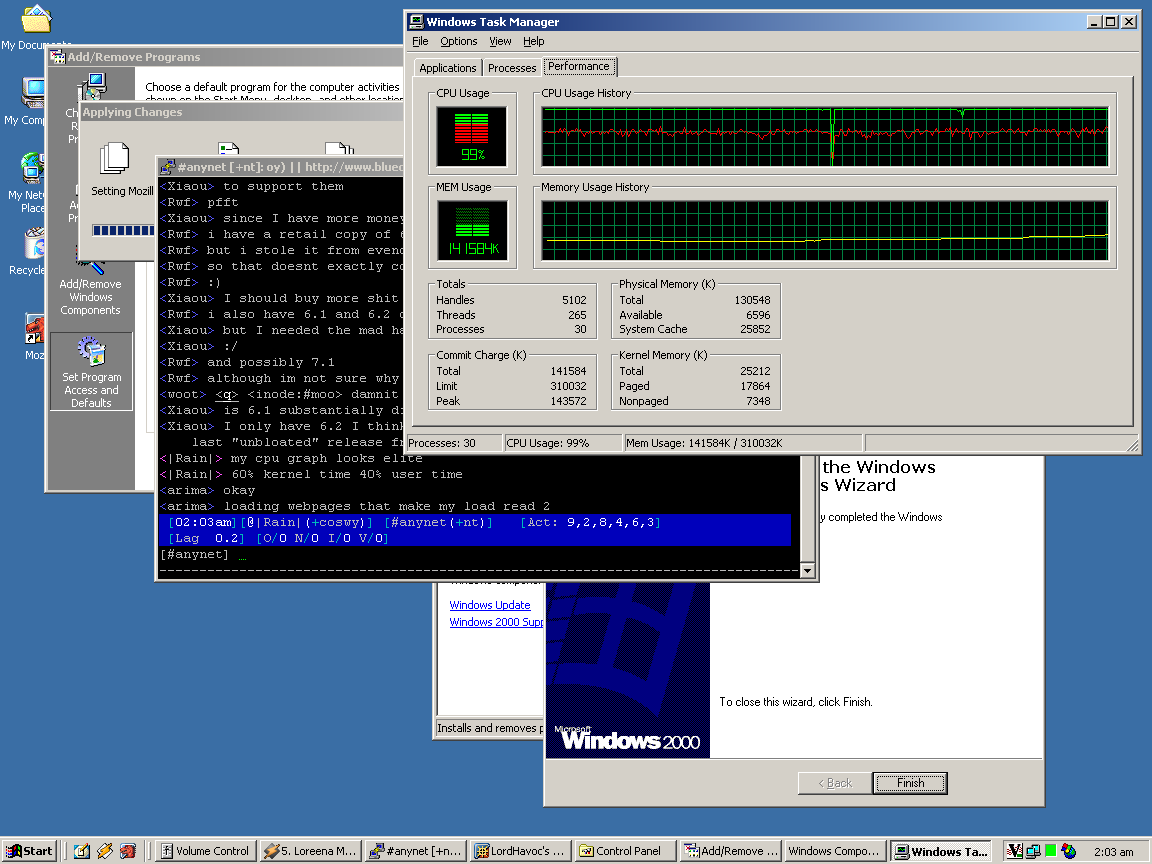Click the MEM Usage gauge showing 141584K

pyautogui.click(x=472, y=231)
